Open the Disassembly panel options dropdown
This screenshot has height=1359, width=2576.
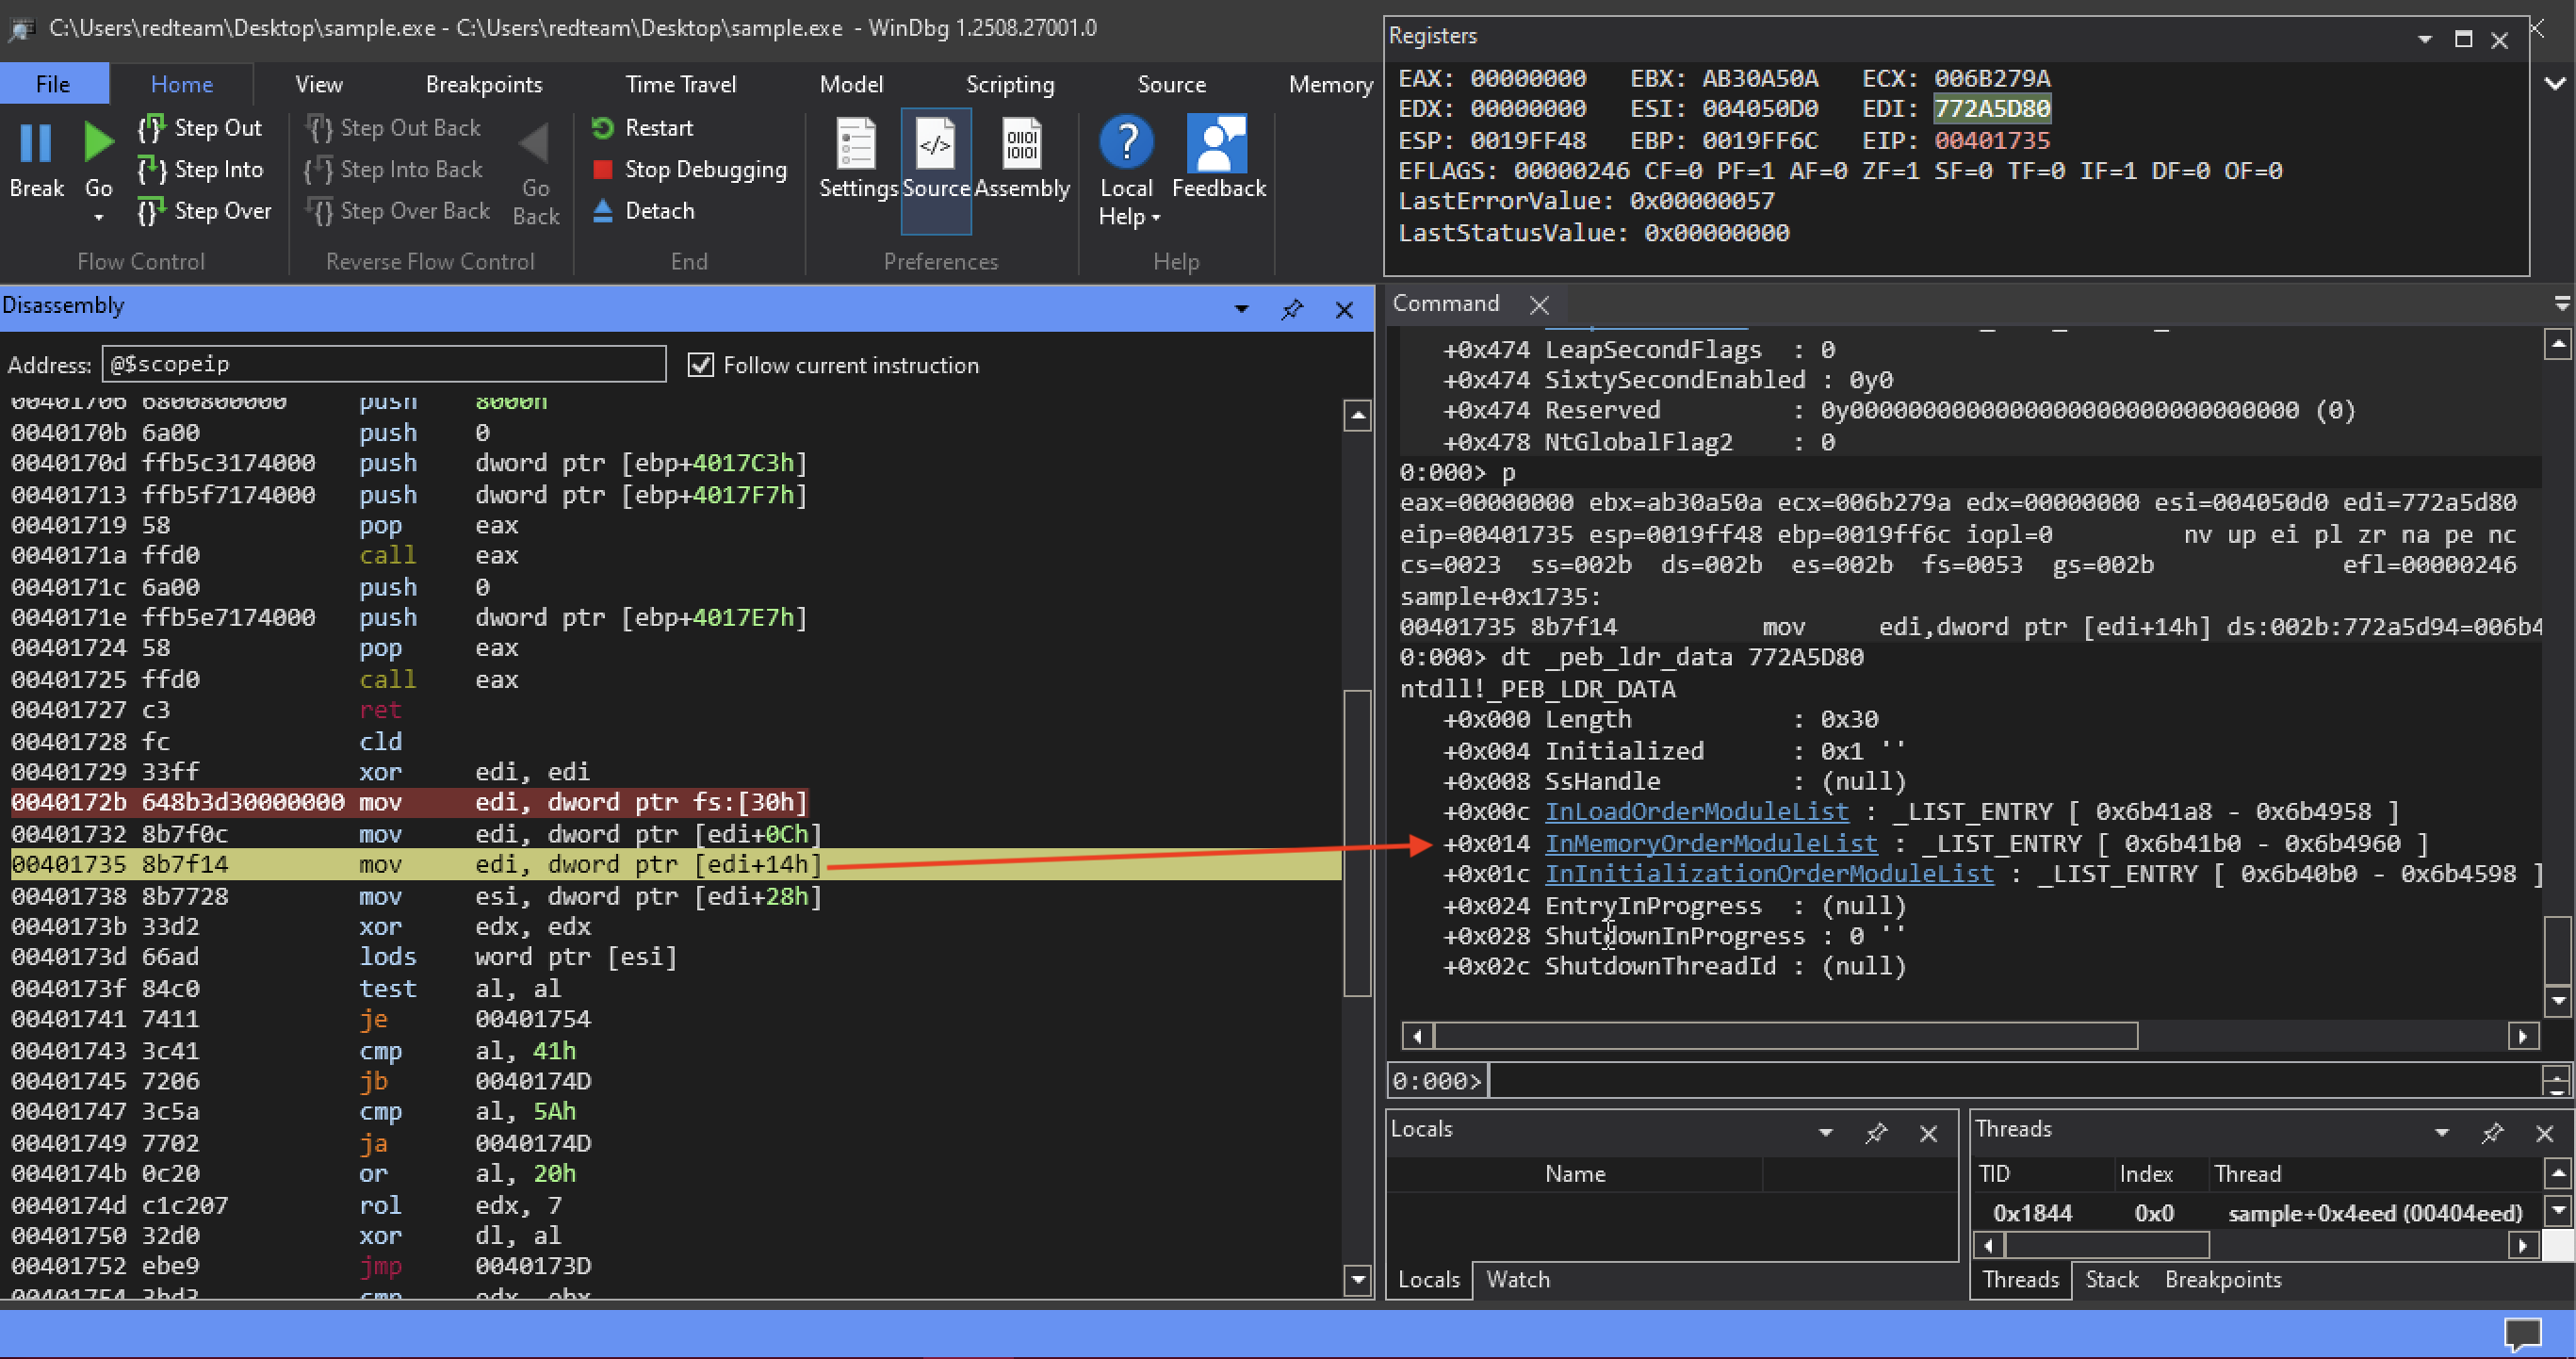[1241, 309]
